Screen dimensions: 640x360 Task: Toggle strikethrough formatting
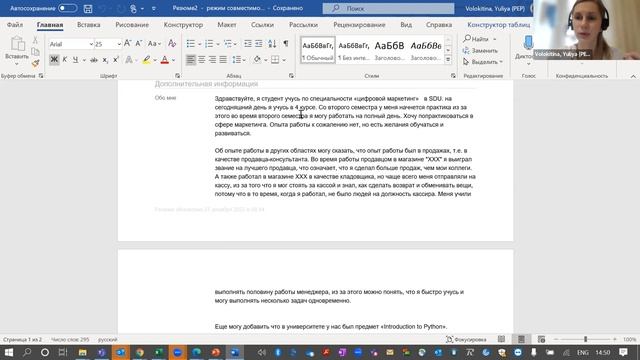coord(94,60)
